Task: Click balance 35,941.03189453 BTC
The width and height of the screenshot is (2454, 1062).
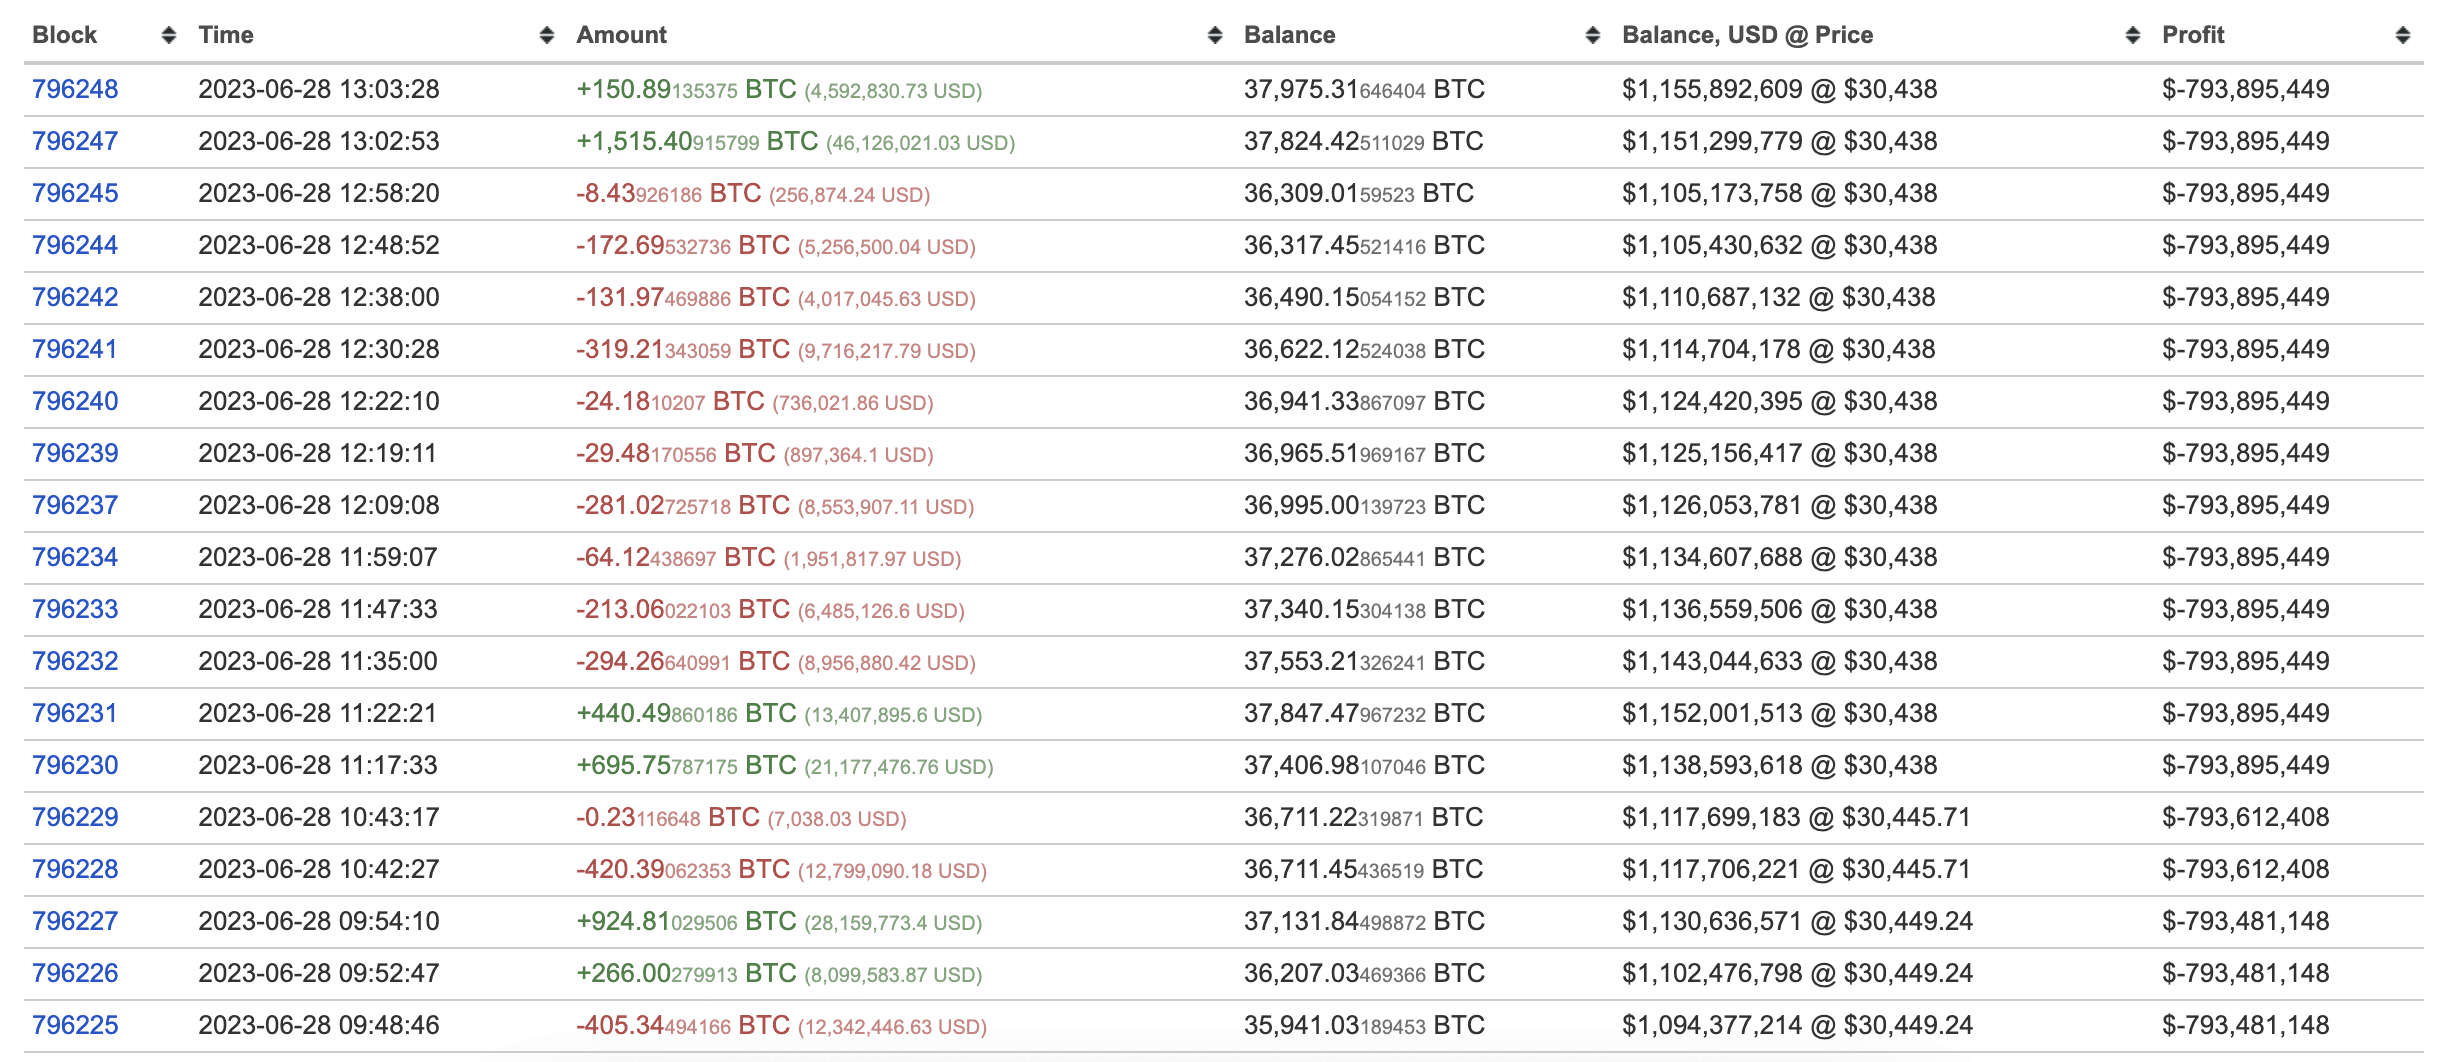Action: pyautogui.click(x=1364, y=1025)
